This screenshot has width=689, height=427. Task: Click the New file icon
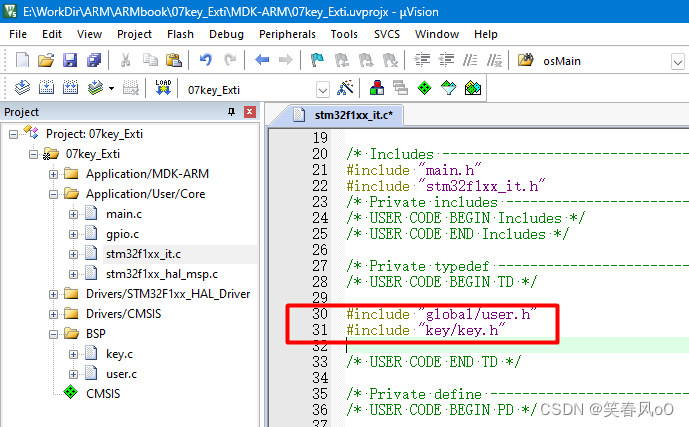22,60
